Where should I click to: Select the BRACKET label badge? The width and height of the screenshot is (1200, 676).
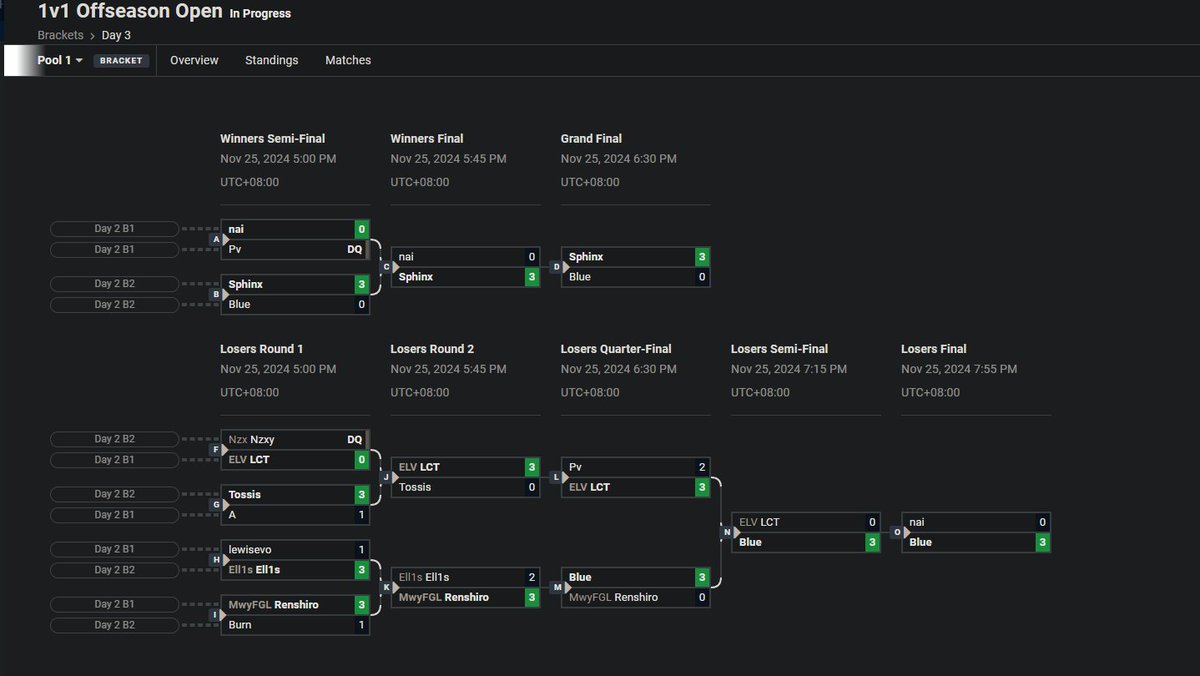coord(122,60)
